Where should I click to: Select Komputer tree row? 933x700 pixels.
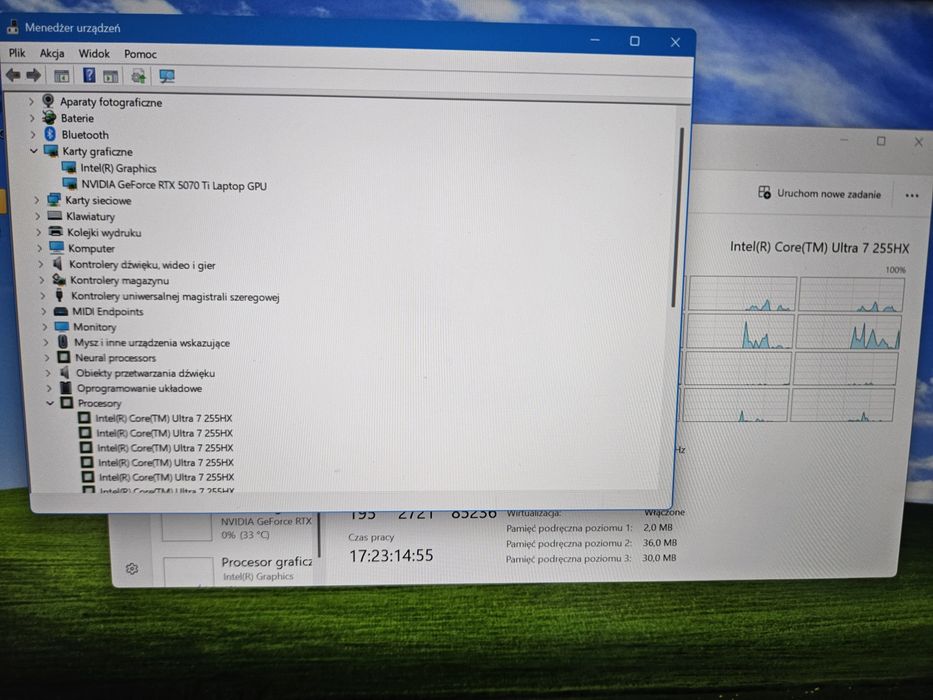[x=91, y=248]
